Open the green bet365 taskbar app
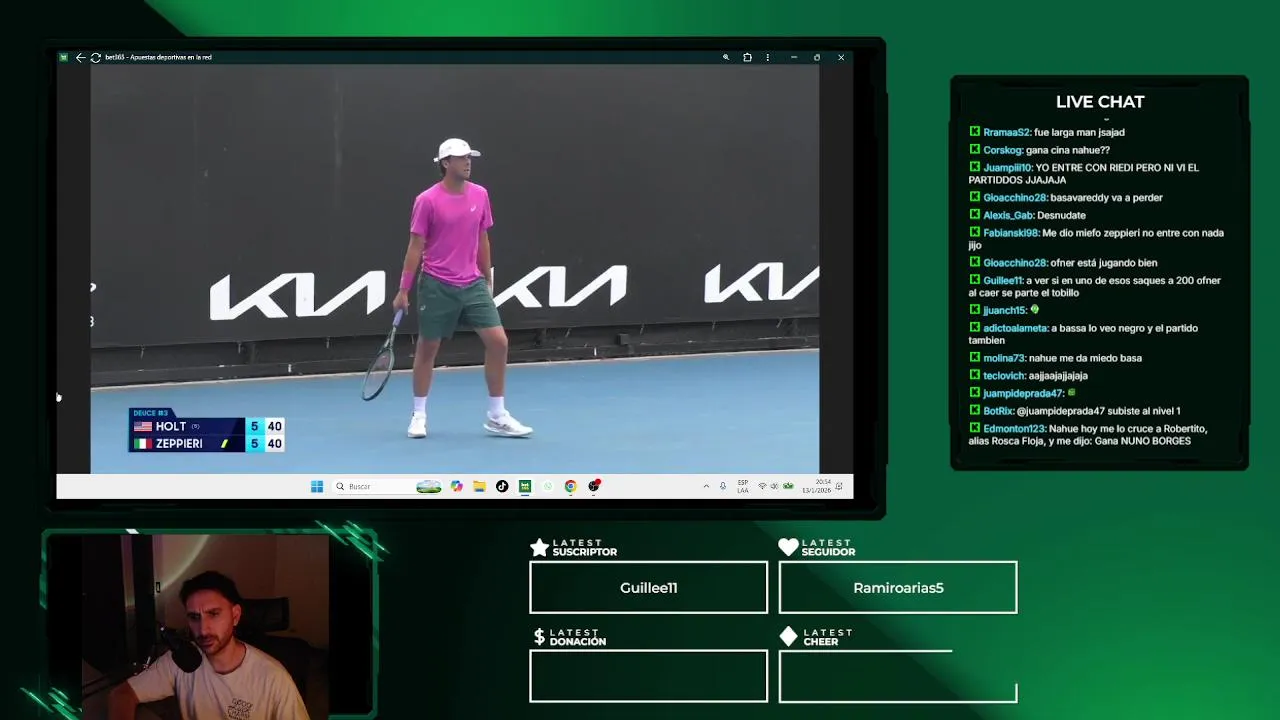Screen dimensions: 1280x720 point(525,486)
